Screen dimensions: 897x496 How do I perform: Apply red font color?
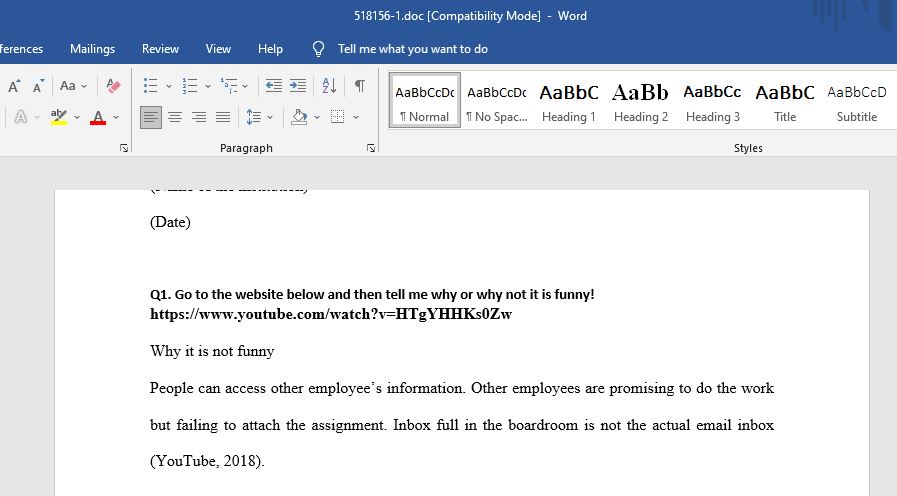pos(98,117)
